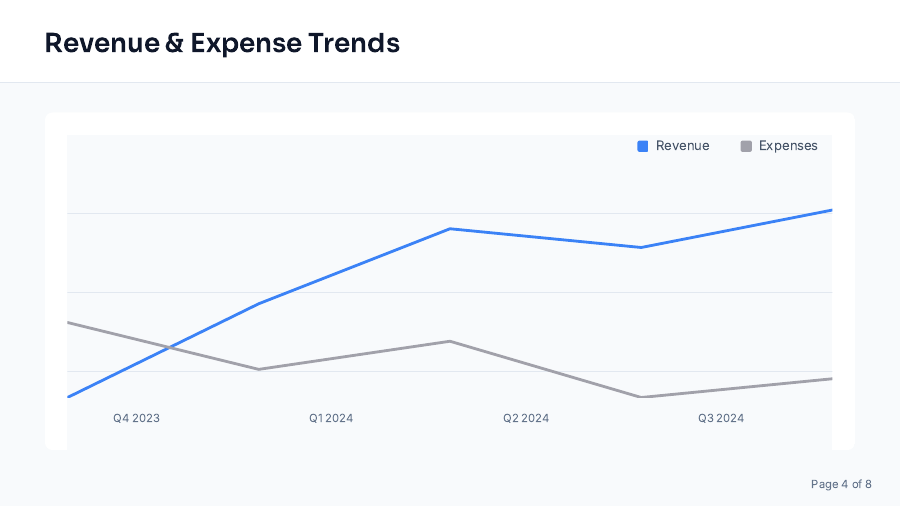Click the Page 4 of 8 indicator
Screen dimensions: 900x507
pos(840,484)
